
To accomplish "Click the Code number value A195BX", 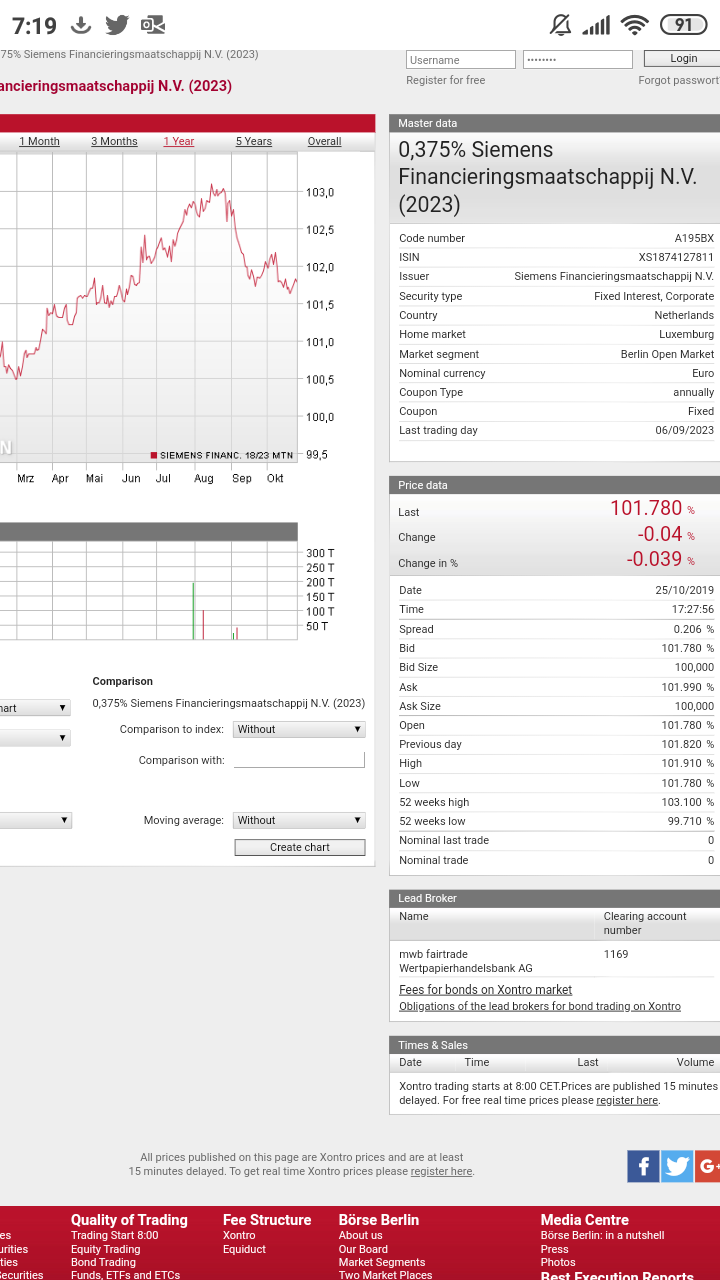I will click(x=694, y=238).
